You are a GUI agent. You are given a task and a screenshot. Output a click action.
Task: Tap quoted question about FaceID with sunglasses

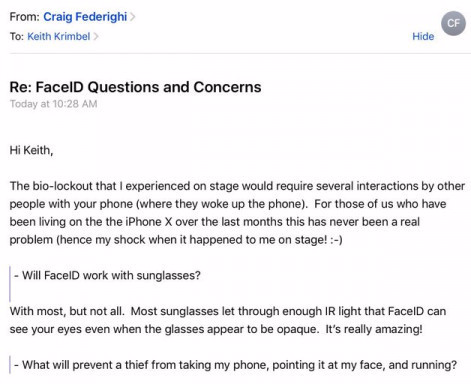point(107,275)
